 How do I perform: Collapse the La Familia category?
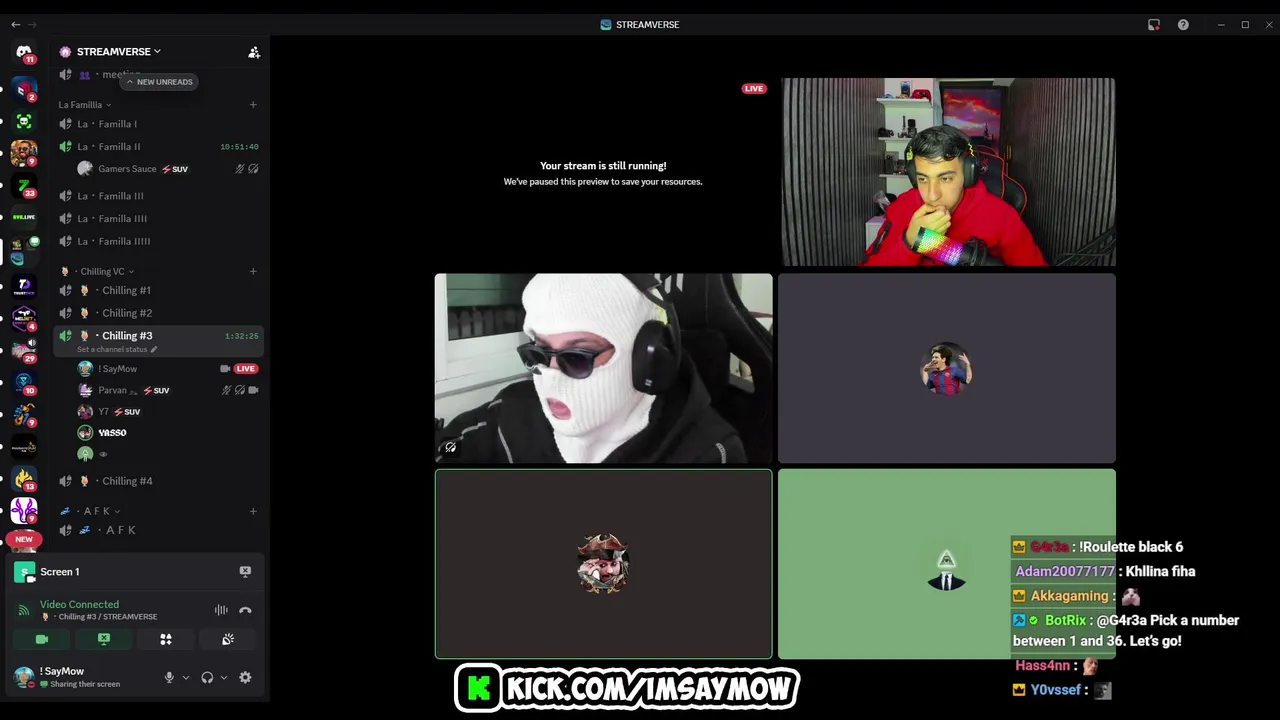click(85, 104)
